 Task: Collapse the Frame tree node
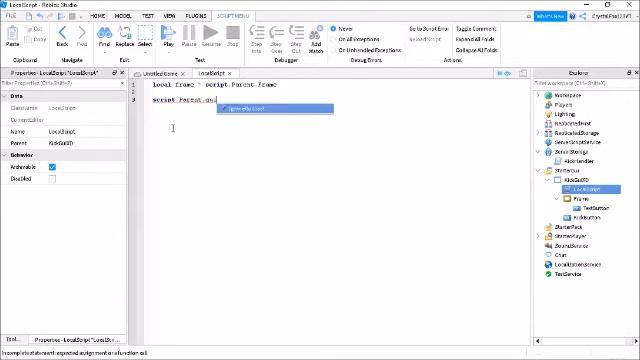point(557,199)
